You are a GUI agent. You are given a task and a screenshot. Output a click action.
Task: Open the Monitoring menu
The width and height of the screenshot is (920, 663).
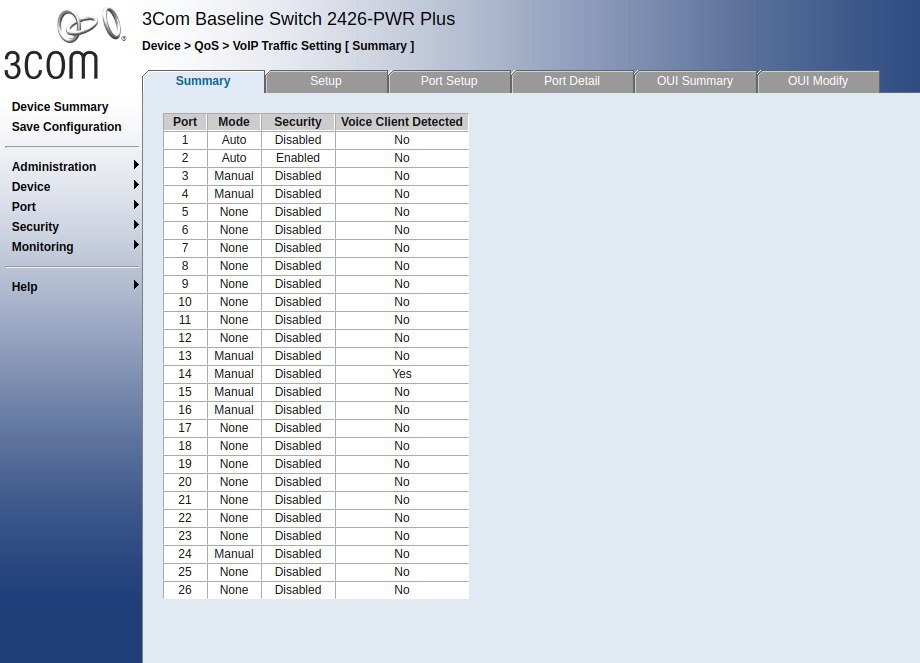[x=42, y=246]
